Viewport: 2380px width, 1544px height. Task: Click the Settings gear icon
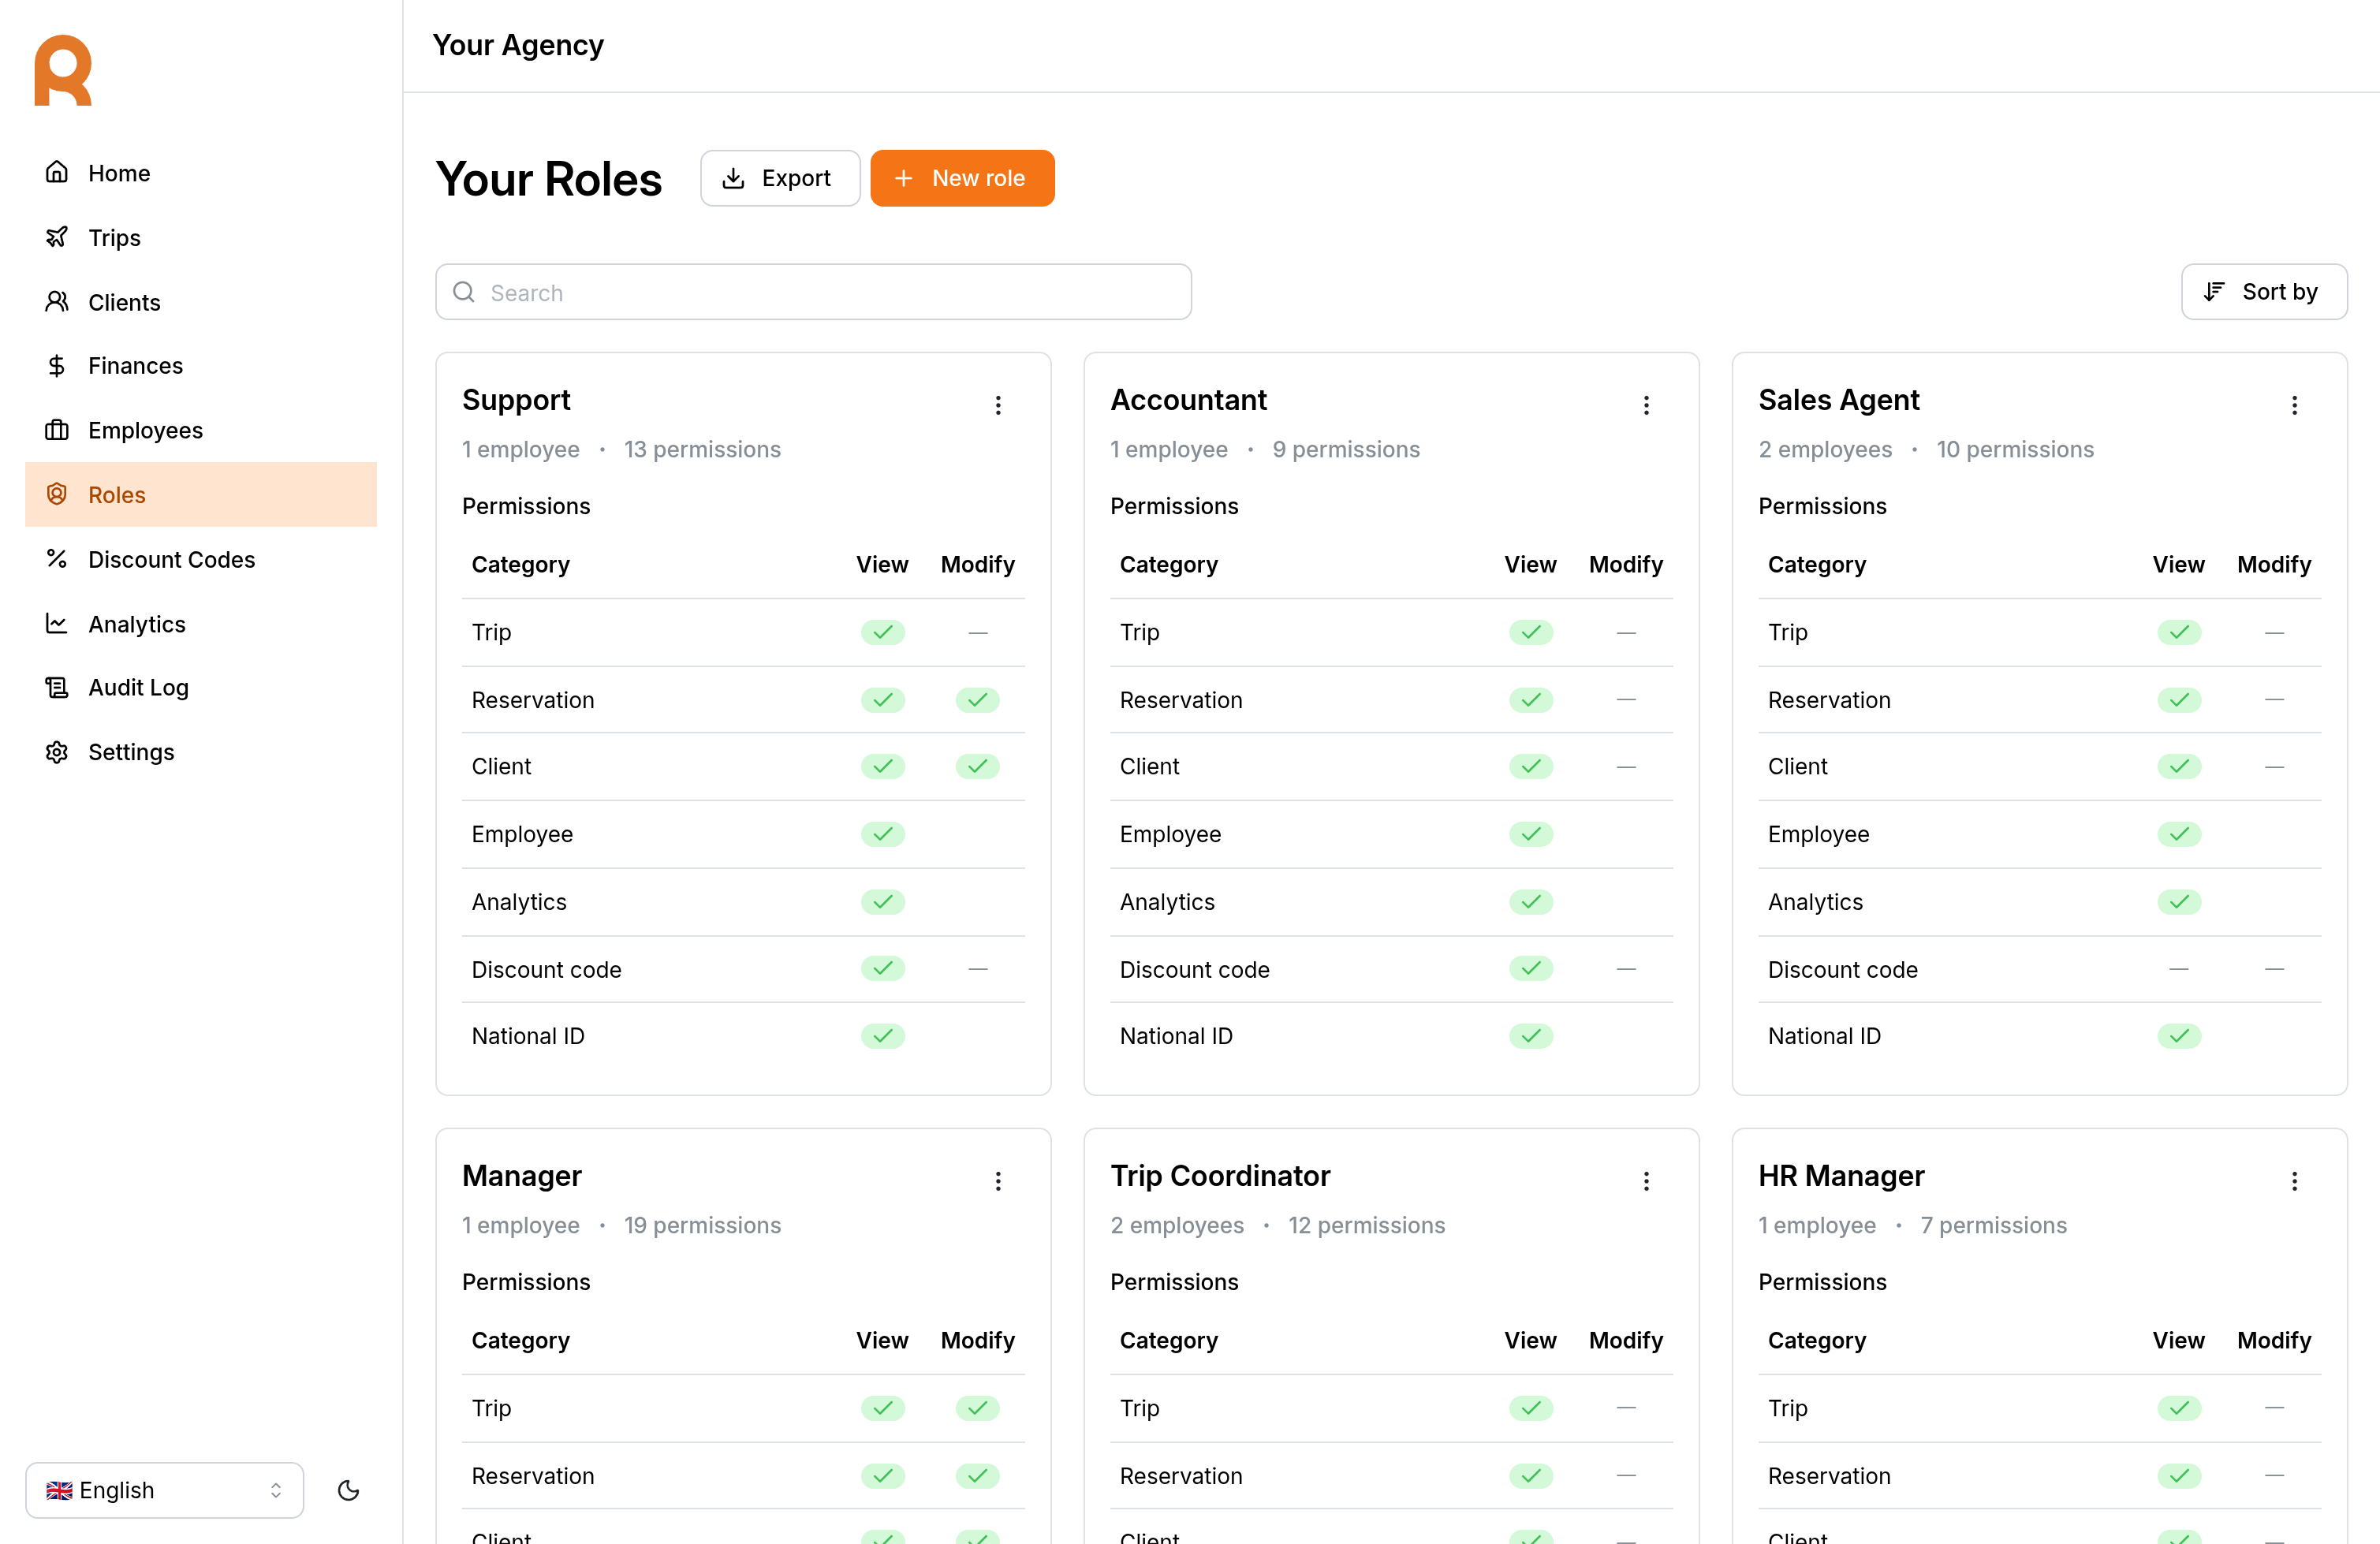[57, 752]
